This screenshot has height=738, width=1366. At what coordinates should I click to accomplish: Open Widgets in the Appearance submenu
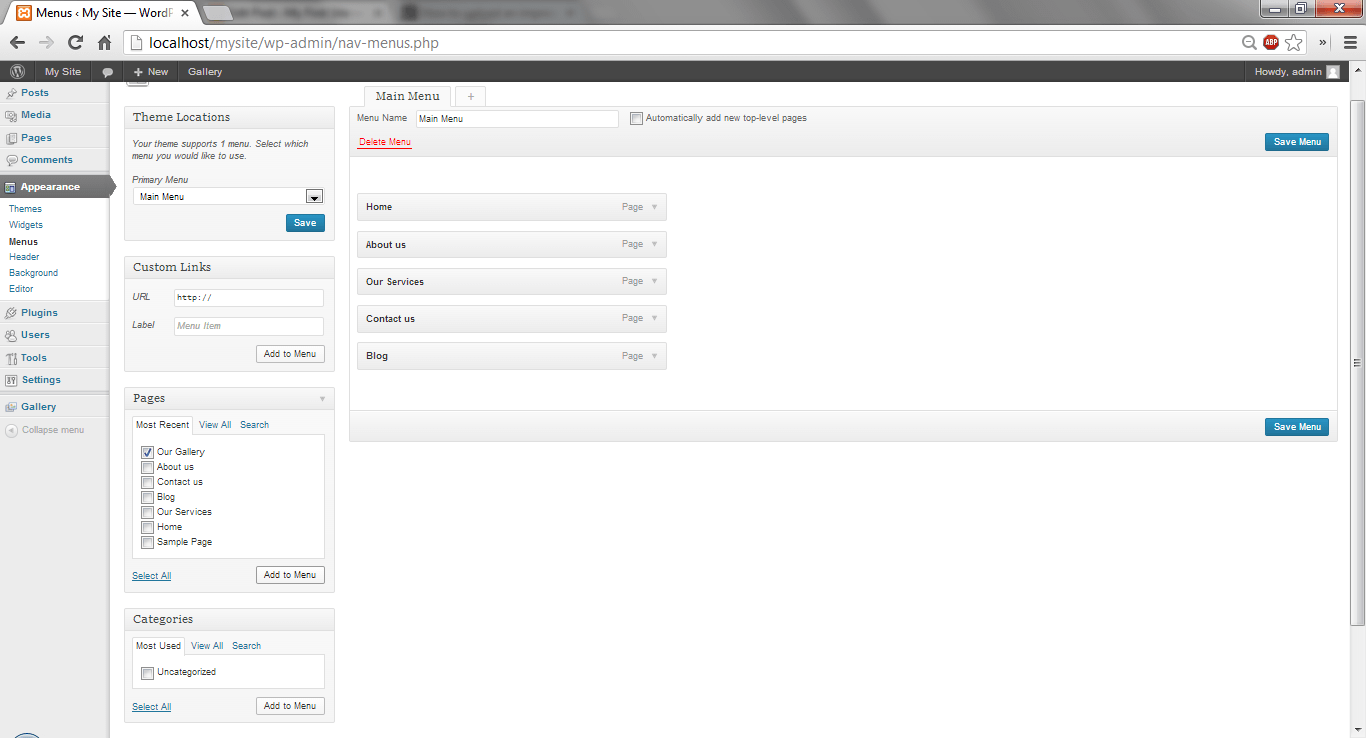pos(26,225)
